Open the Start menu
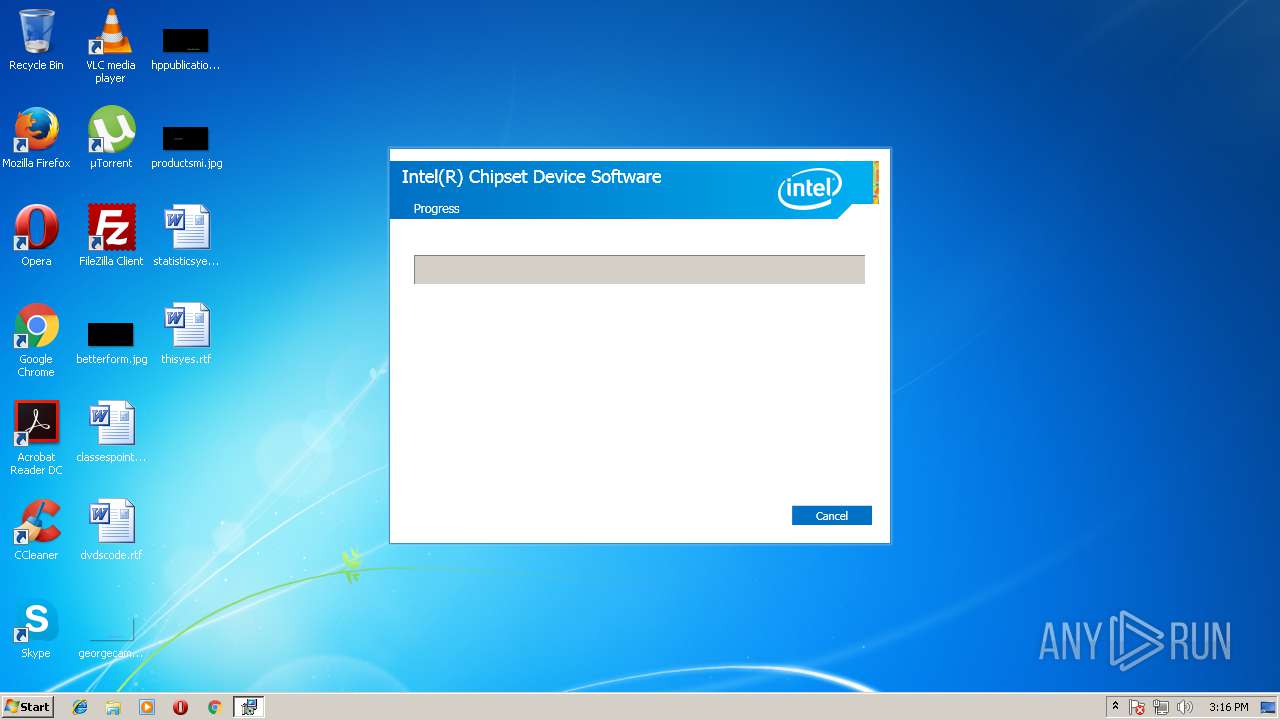The image size is (1280, 720). [28, 707]
